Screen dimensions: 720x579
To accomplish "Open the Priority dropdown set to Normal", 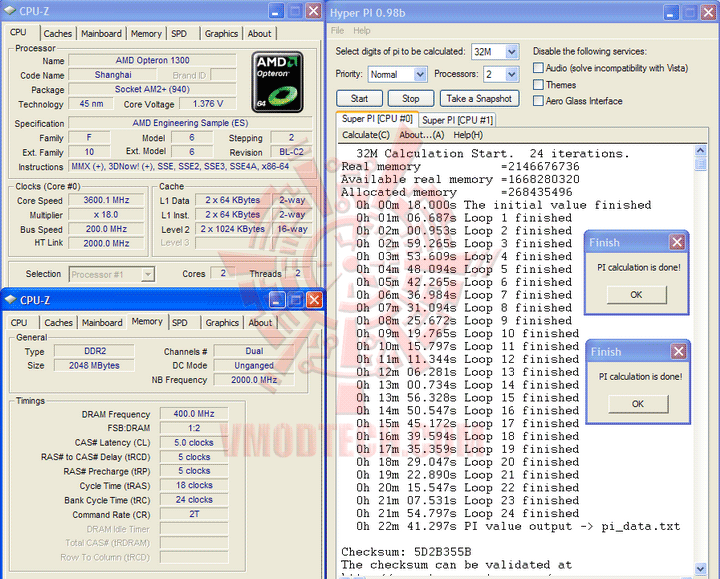I will pos(420,74).
